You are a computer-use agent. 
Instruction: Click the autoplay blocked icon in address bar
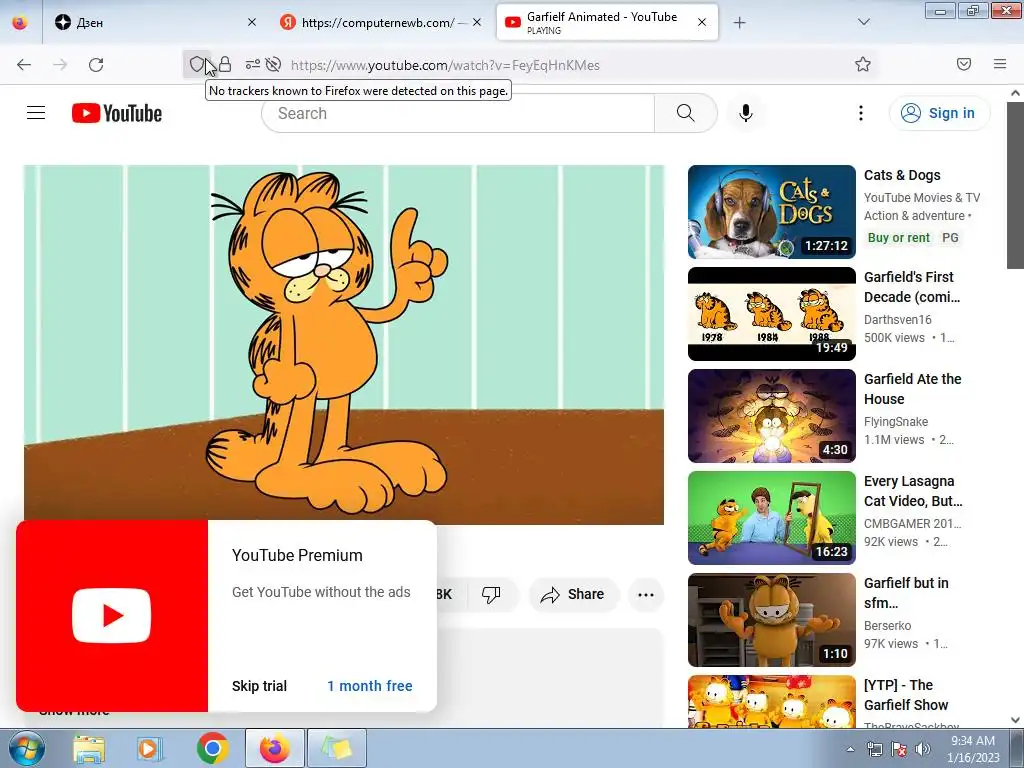pyautogui.click(x=274, y=64)
